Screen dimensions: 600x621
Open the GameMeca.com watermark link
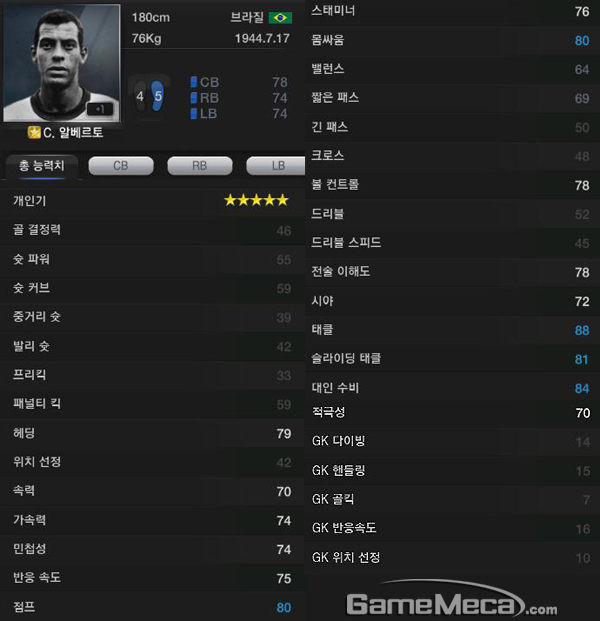pos(451,600)
